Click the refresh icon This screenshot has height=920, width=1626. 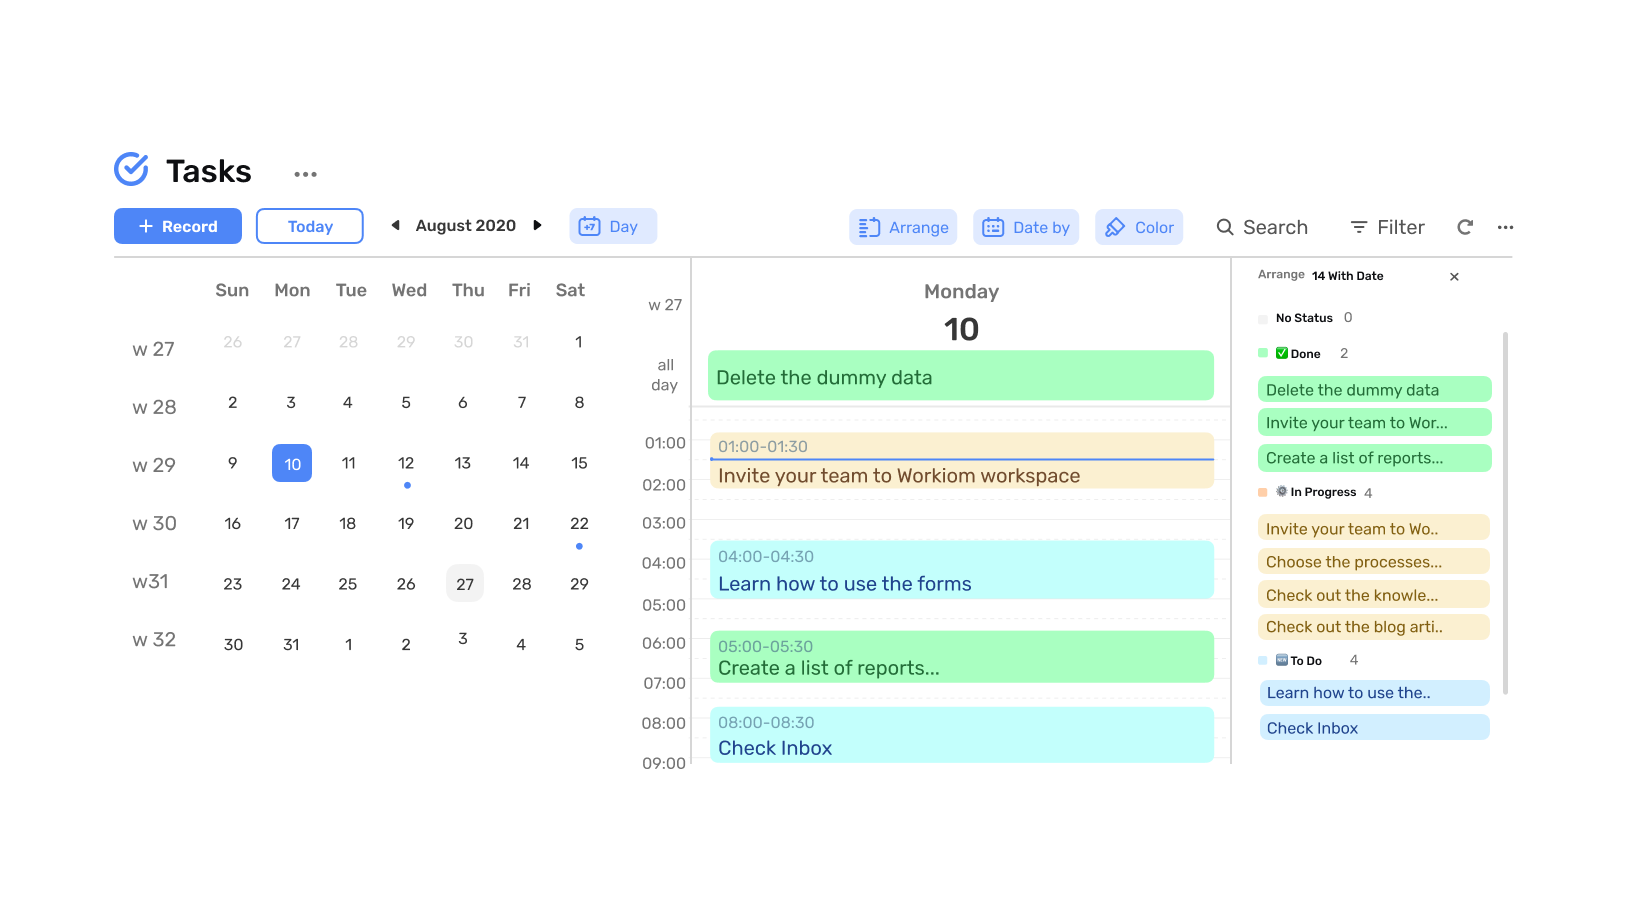click(x=1464, y=227)
